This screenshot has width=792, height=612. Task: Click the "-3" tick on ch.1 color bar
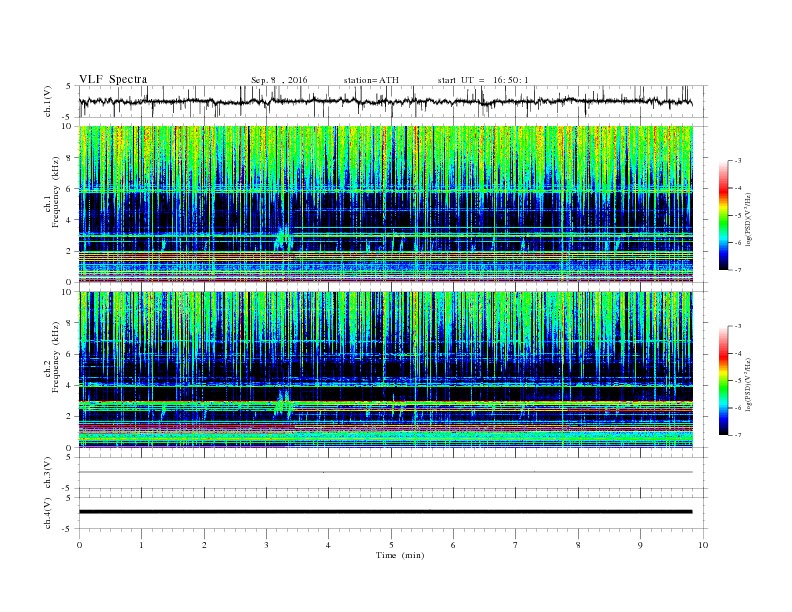(738, 161)
